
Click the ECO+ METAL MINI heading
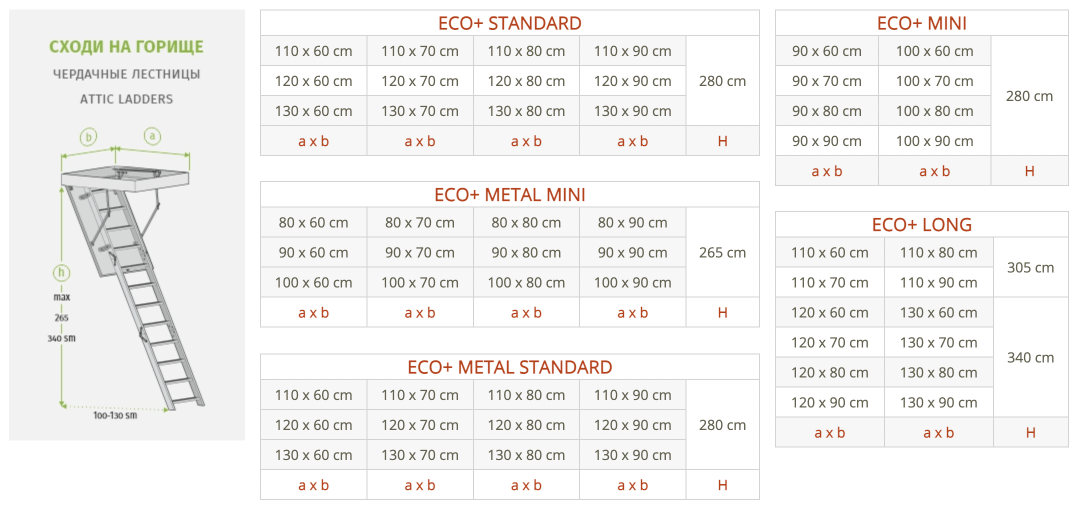(510, 195)
